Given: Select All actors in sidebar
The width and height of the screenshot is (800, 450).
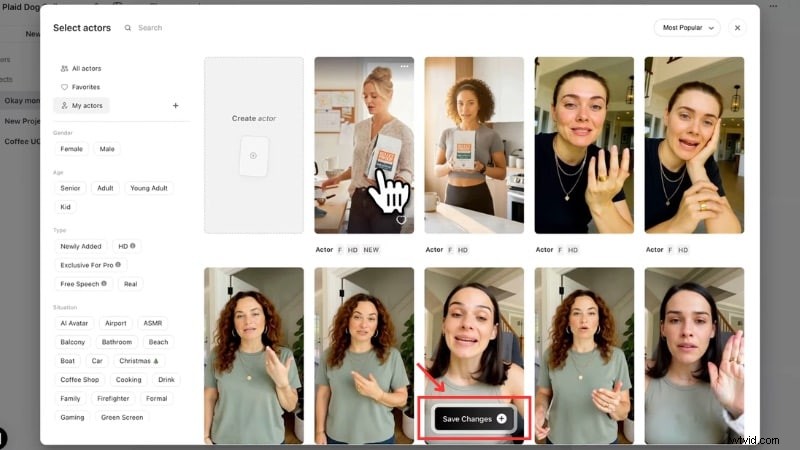Looking at the screenshot, I should pyautogui.click(x=81, y=68).
